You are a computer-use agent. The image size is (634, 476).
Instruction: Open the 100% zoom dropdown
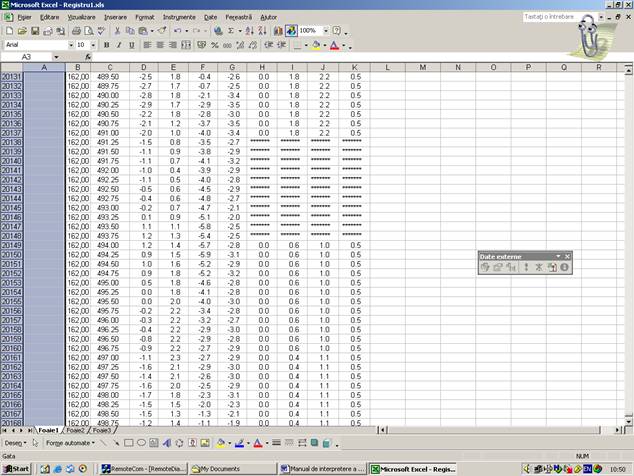coord(324,31)
